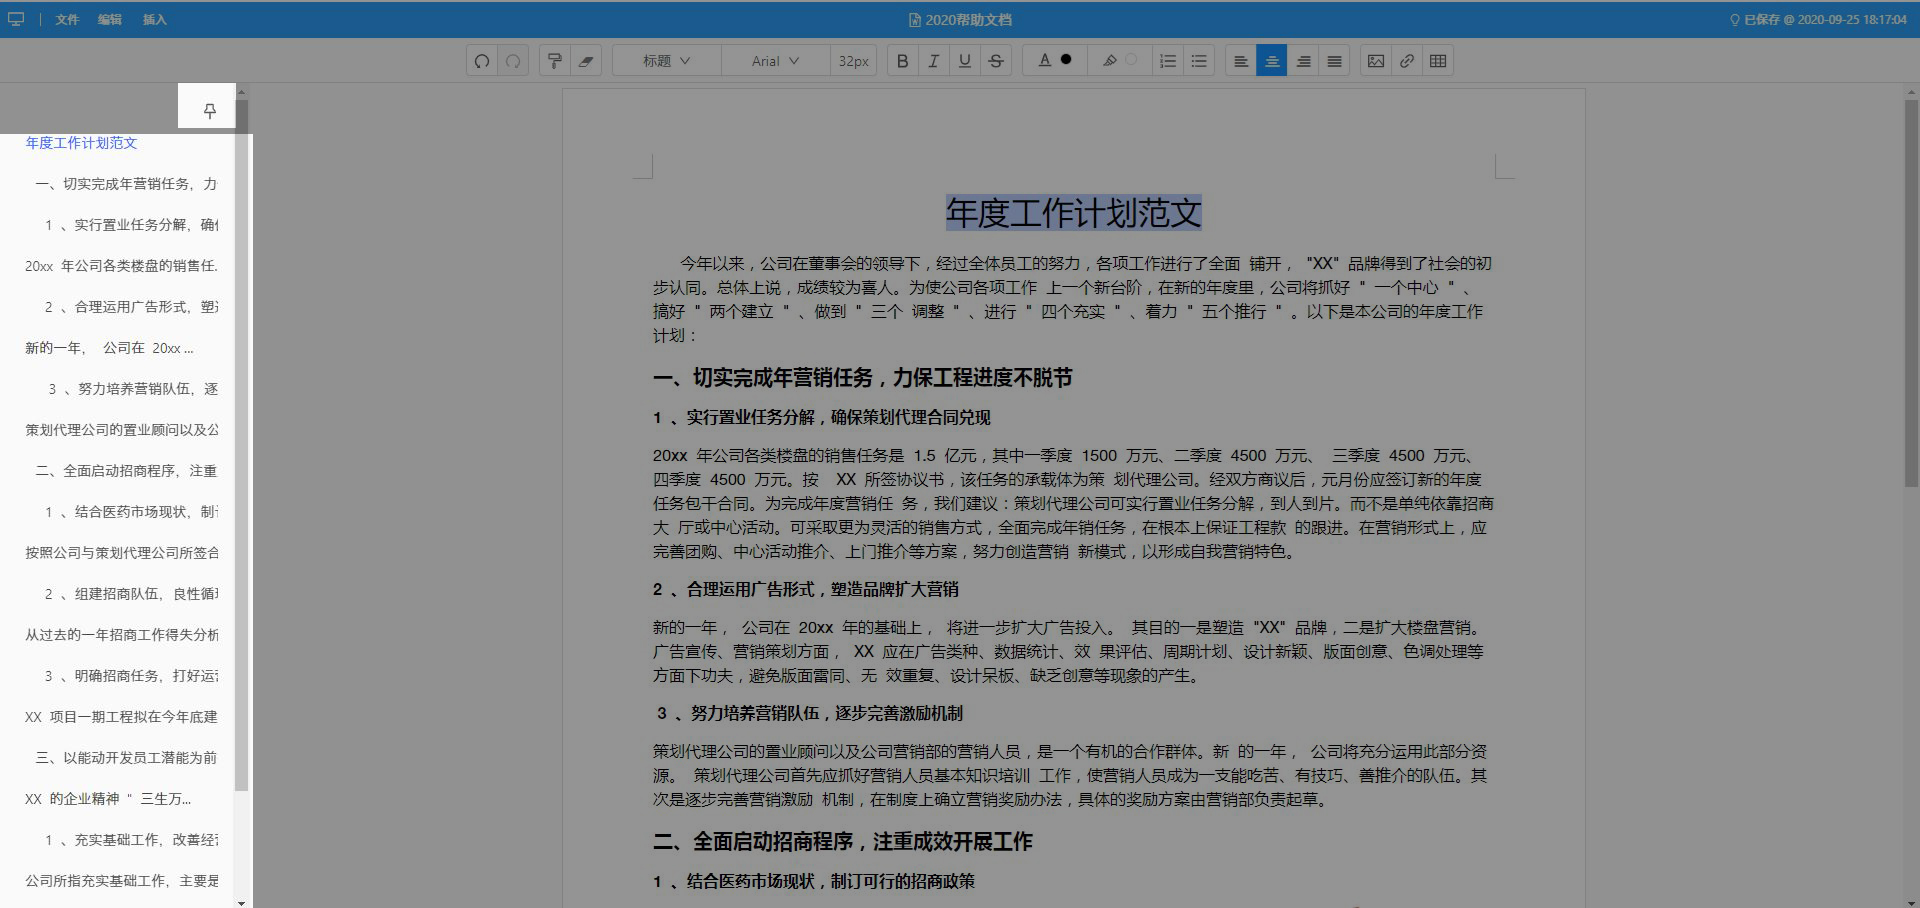The height and width of the screenshot is (908, 1920).
Task: Select outline item 策划代理公司的置业顾问以及公
Action: pyautogui.click(x=122, y=430)
